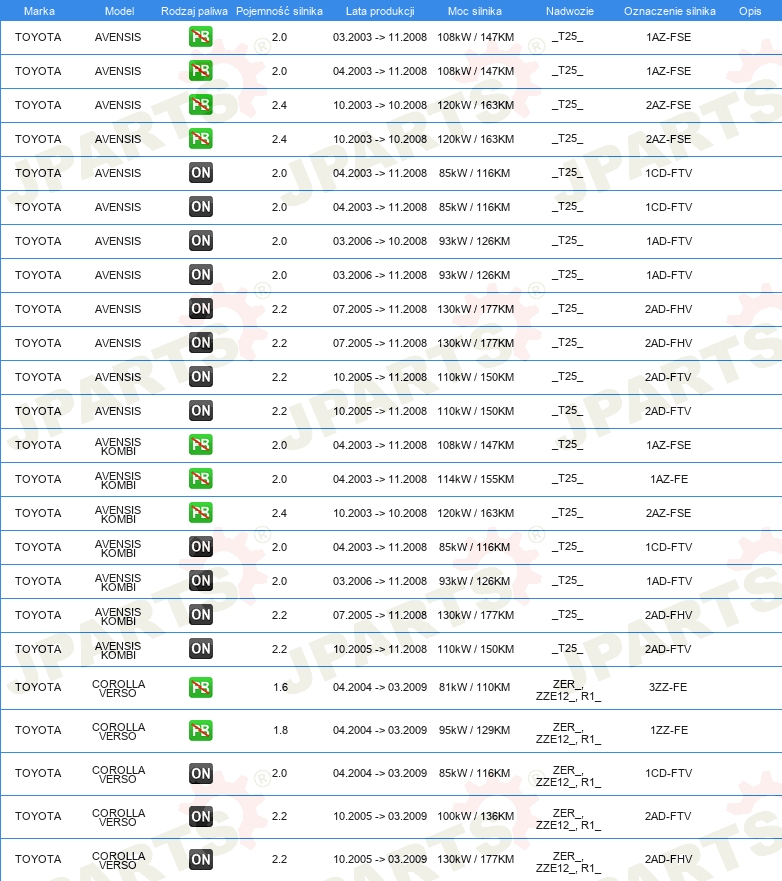Select 85kW / 116KM in Corolla Verso row
The width and height of the screenshot is (782, 881).
click(475, 773)
